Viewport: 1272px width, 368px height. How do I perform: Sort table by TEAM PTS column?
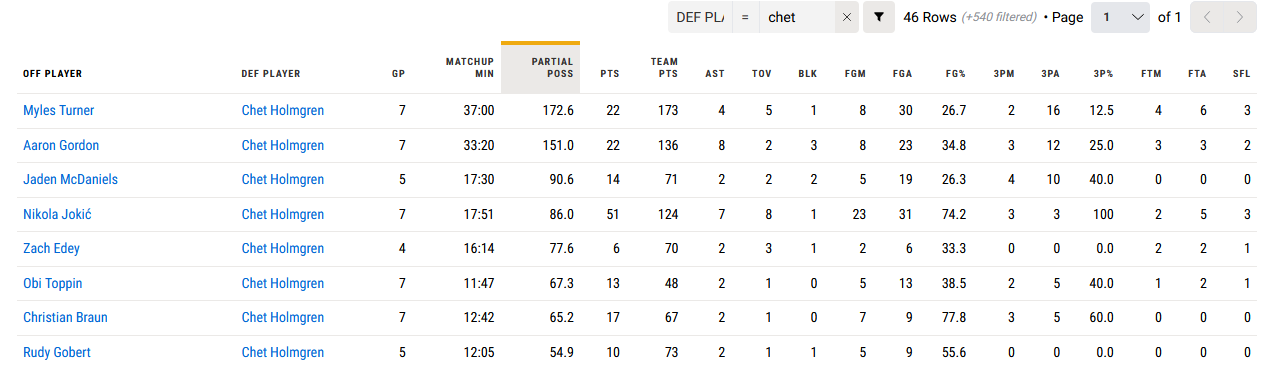click(664, 68)
